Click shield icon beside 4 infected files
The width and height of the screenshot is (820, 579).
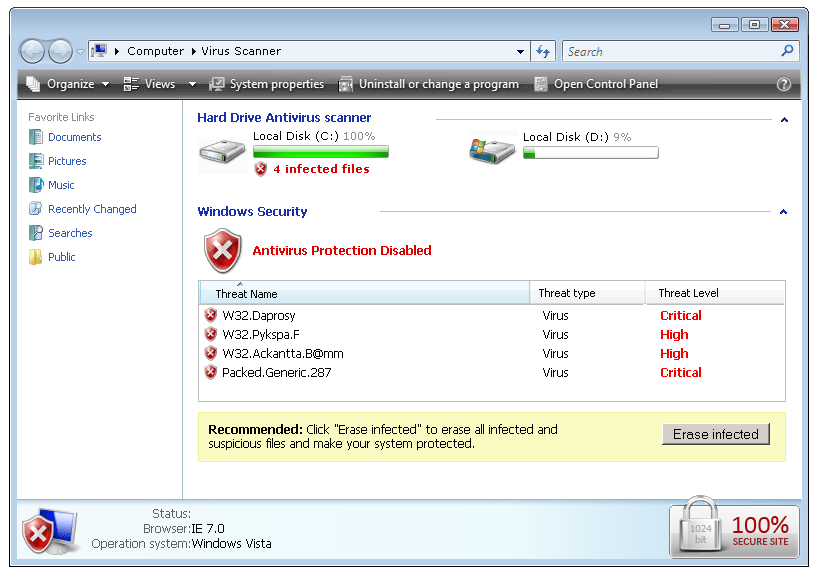pyautogui.click(x=260, y=169)
